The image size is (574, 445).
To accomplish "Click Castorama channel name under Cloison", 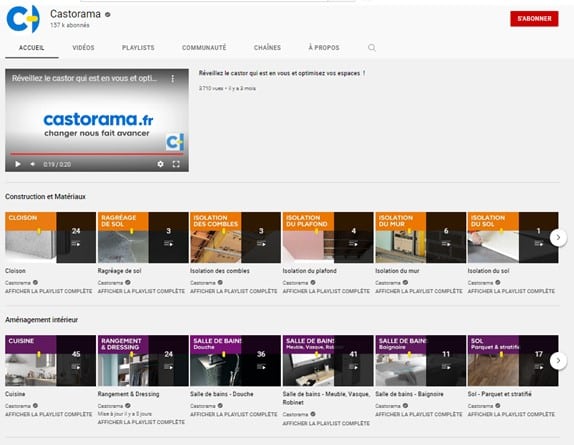I will (x=18, y=283).
